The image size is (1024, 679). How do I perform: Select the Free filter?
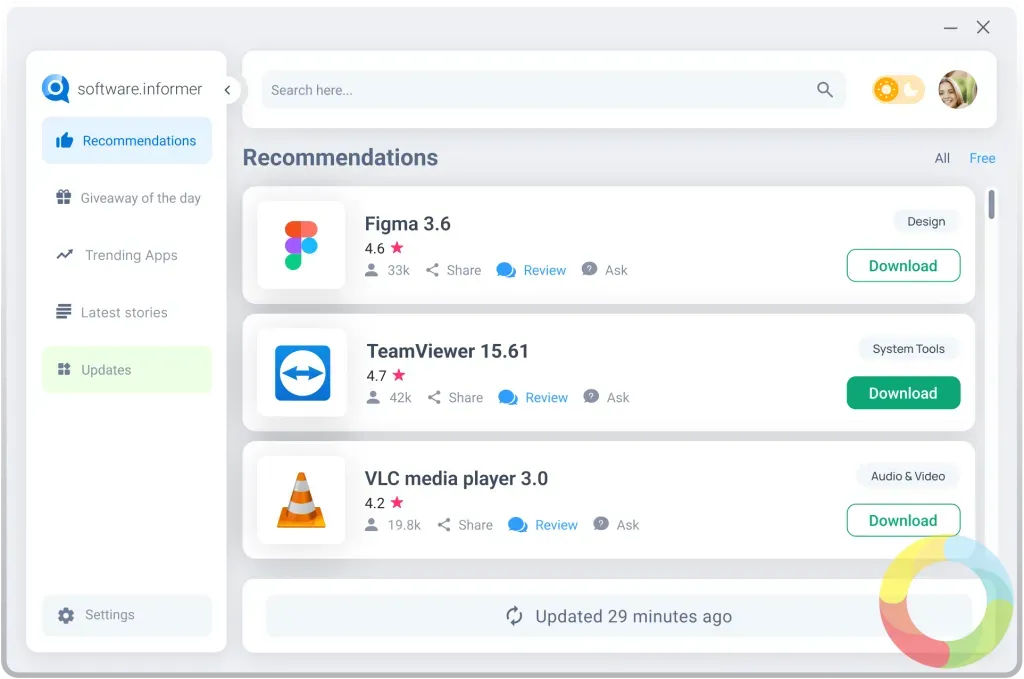982,158
